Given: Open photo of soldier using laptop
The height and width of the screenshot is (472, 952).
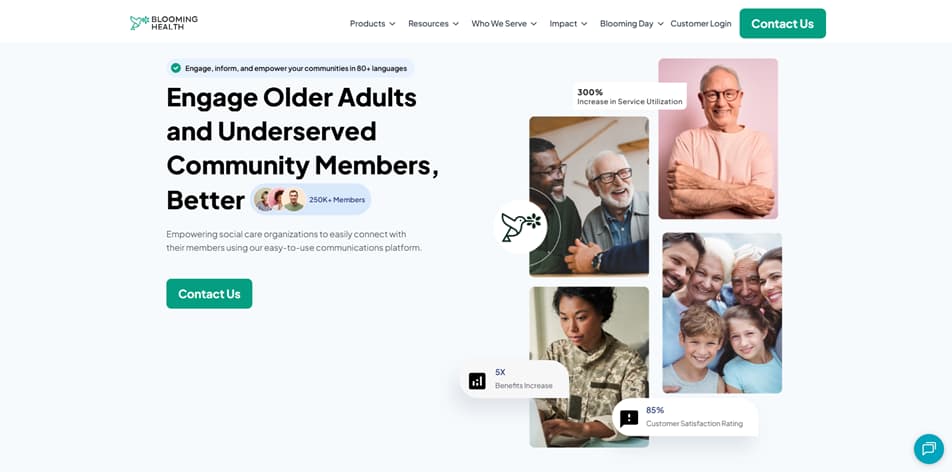Looking at the screenshot, I should point(589,367).
